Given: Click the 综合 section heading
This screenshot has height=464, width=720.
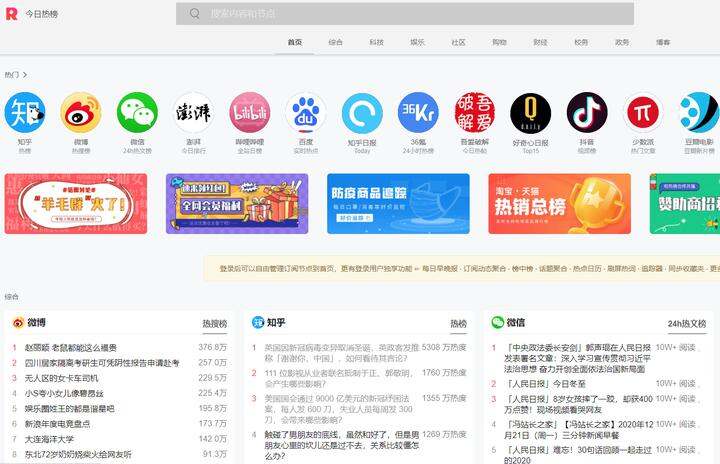Looking at the screenshot, I should click(x=11, y=297).
